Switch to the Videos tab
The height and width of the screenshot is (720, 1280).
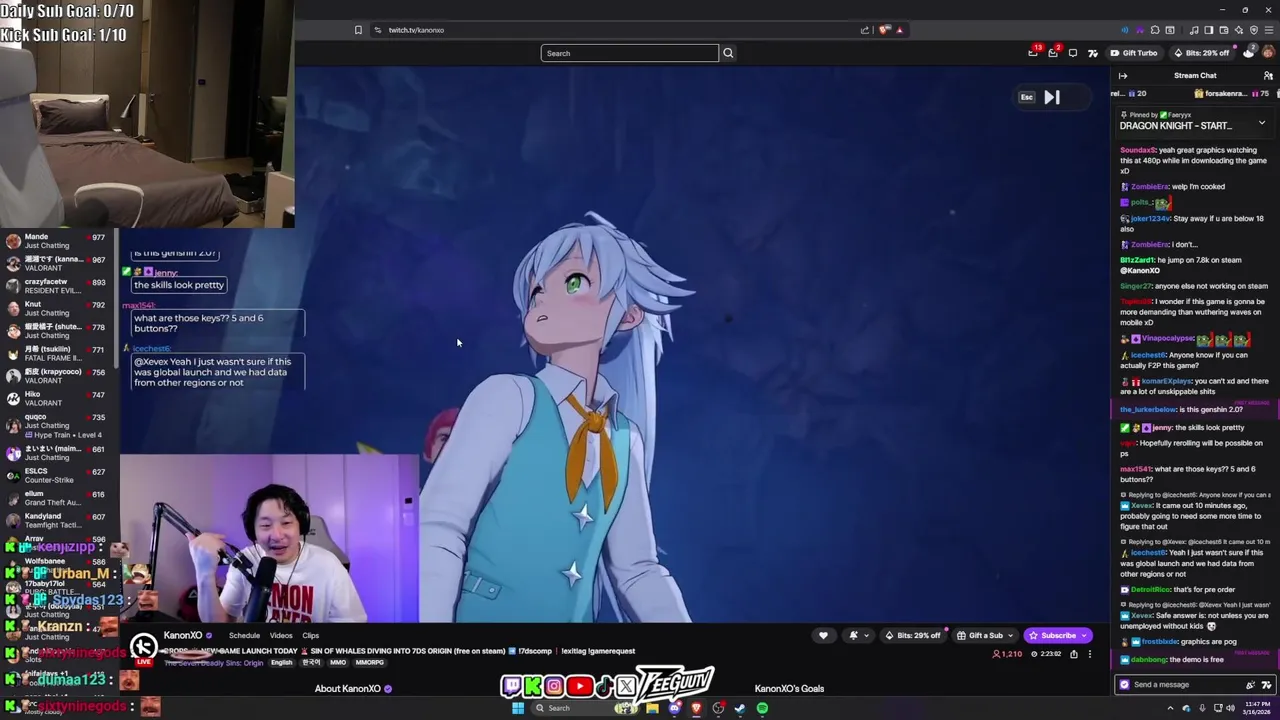(x=281, y=635)
